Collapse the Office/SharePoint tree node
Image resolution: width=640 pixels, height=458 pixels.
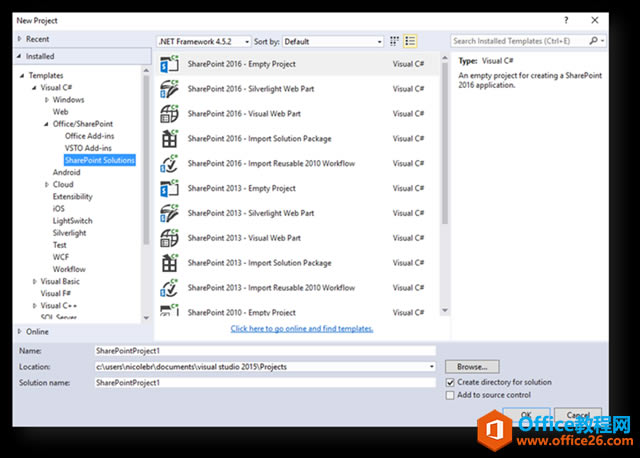pyautogui.click(x=47, y=124)
